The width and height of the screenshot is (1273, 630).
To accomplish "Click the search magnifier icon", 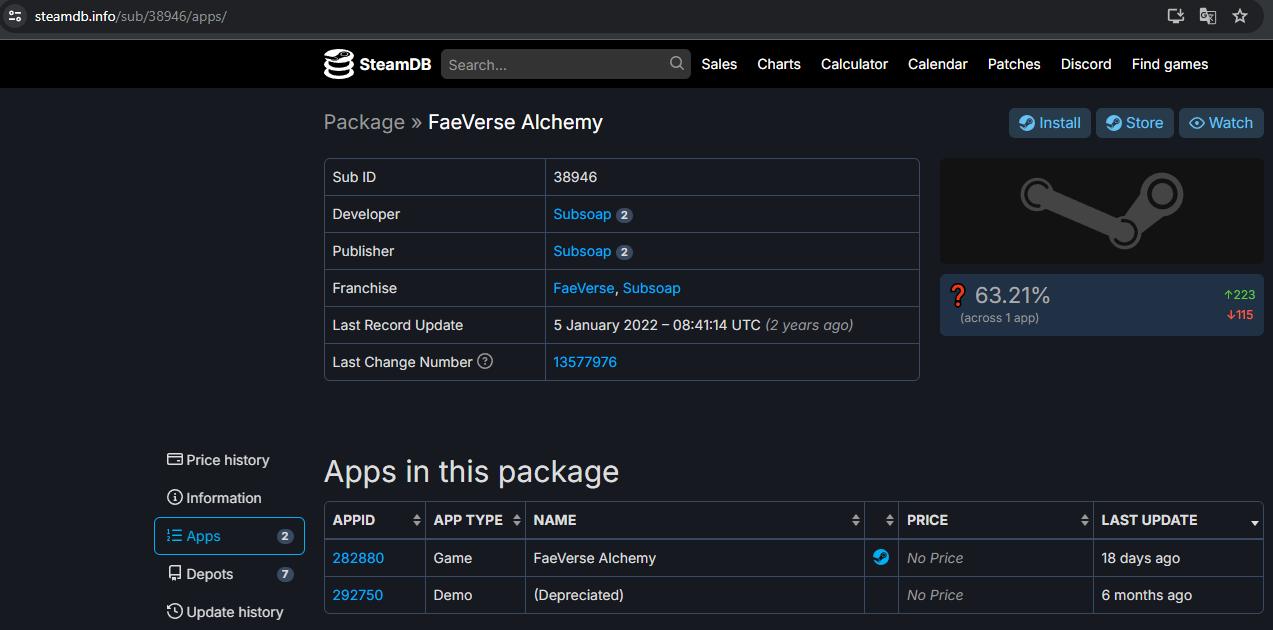I will pyautogui.click(x=677, y=64).
